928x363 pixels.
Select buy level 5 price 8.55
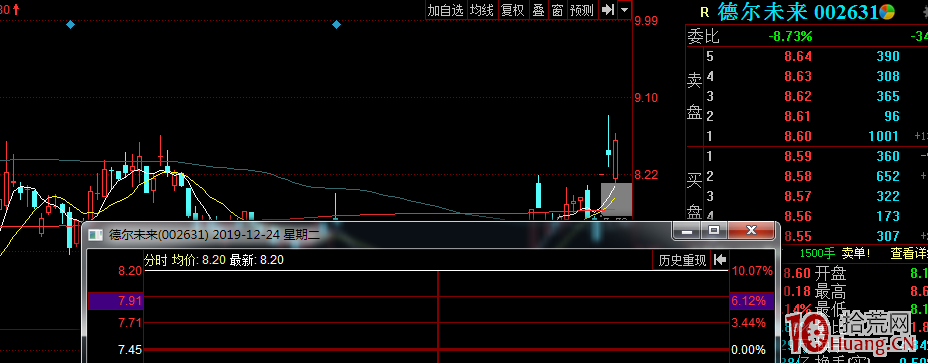[x=798, y=236]
